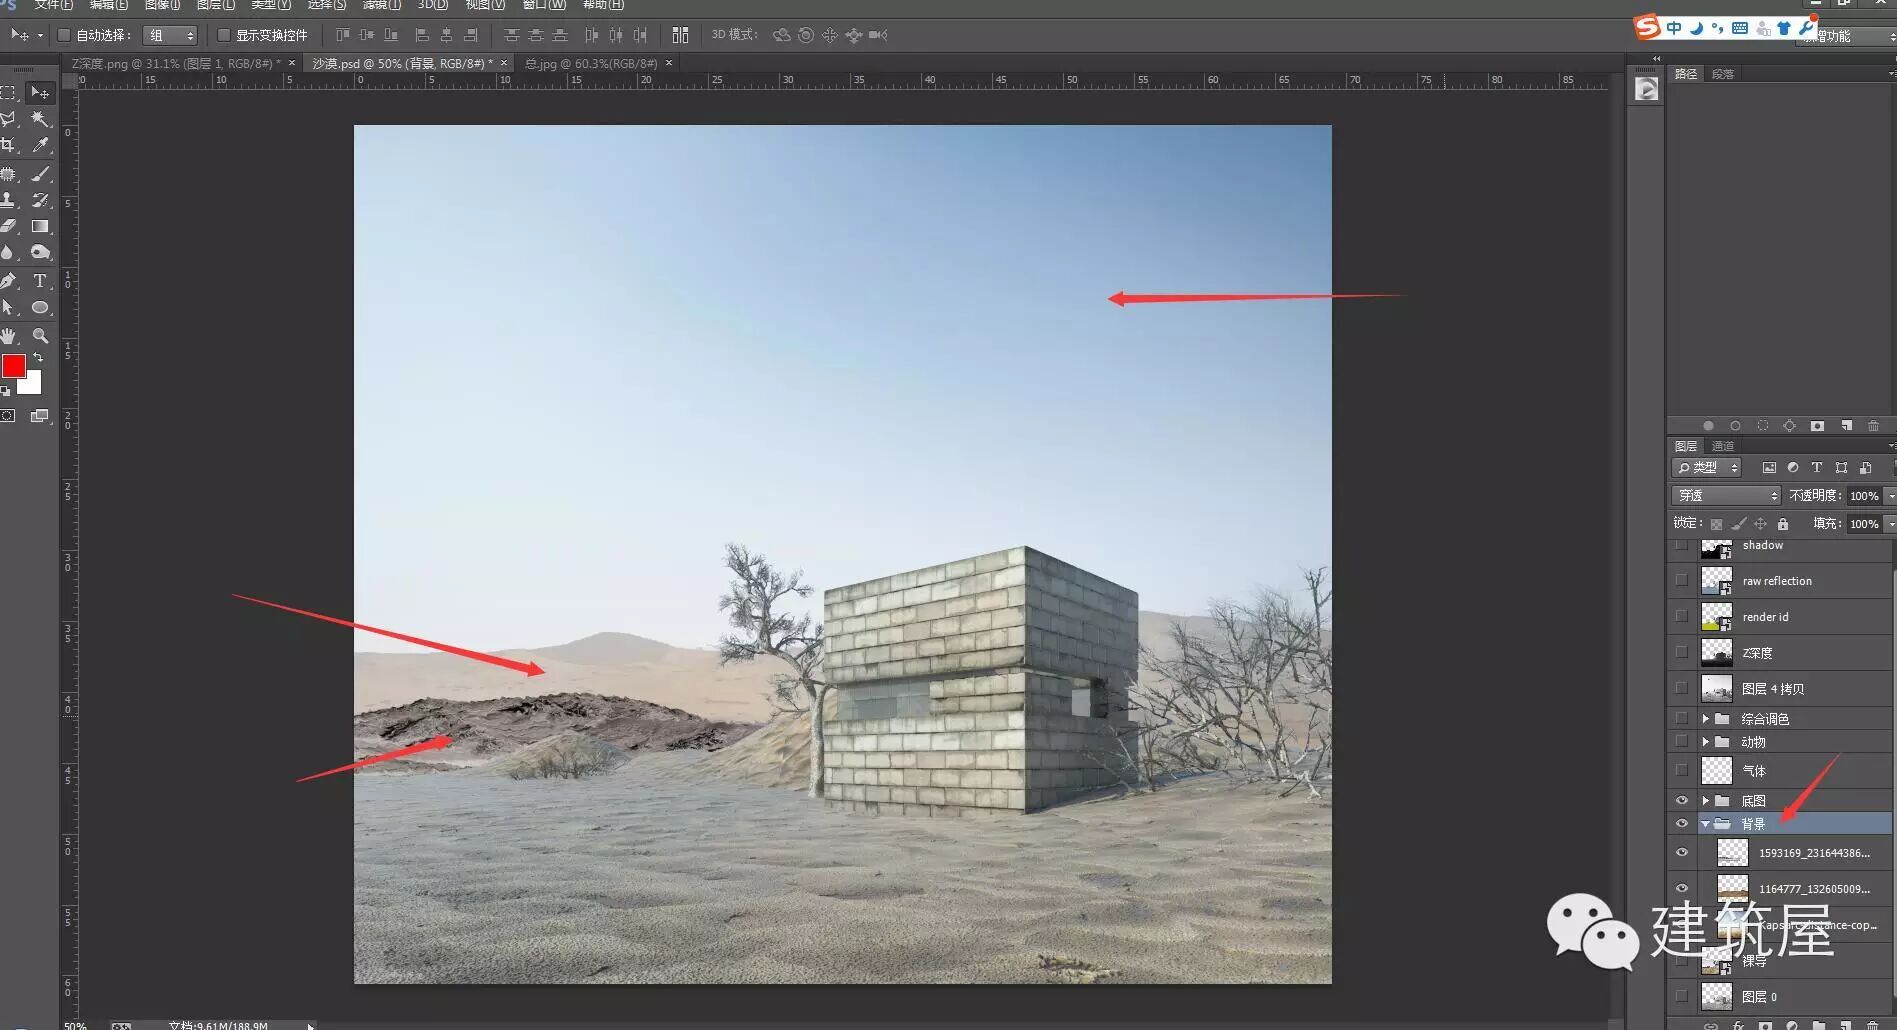Select the Pen tool

8,281
